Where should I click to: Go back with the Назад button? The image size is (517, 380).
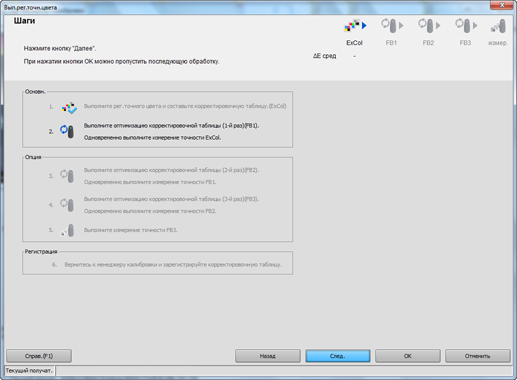click(x=268, y=356)
